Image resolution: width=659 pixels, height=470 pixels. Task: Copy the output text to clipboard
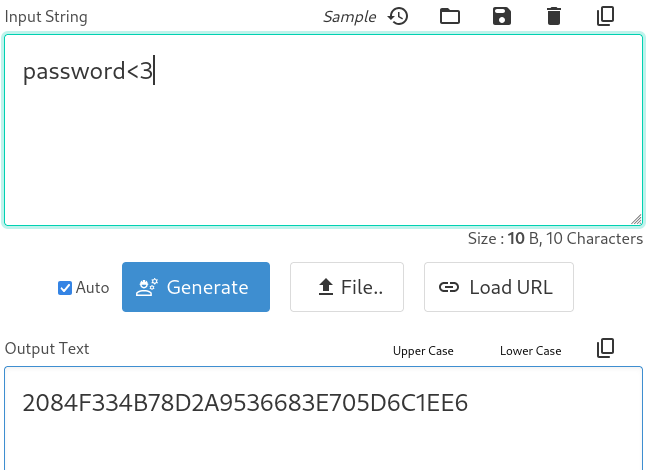(605, 348)
